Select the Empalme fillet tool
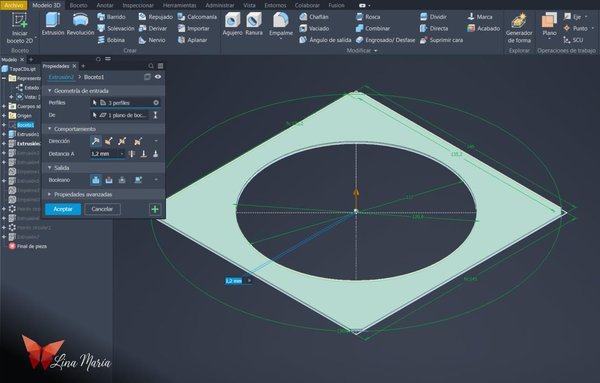 pyautogui.click(x=281, y=25)
